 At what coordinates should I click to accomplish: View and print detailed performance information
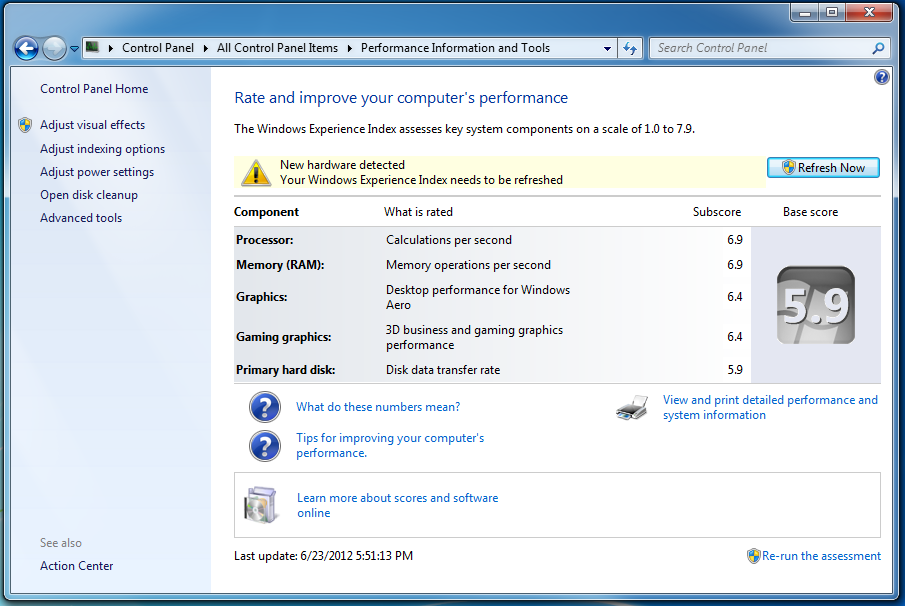[770, 407]
